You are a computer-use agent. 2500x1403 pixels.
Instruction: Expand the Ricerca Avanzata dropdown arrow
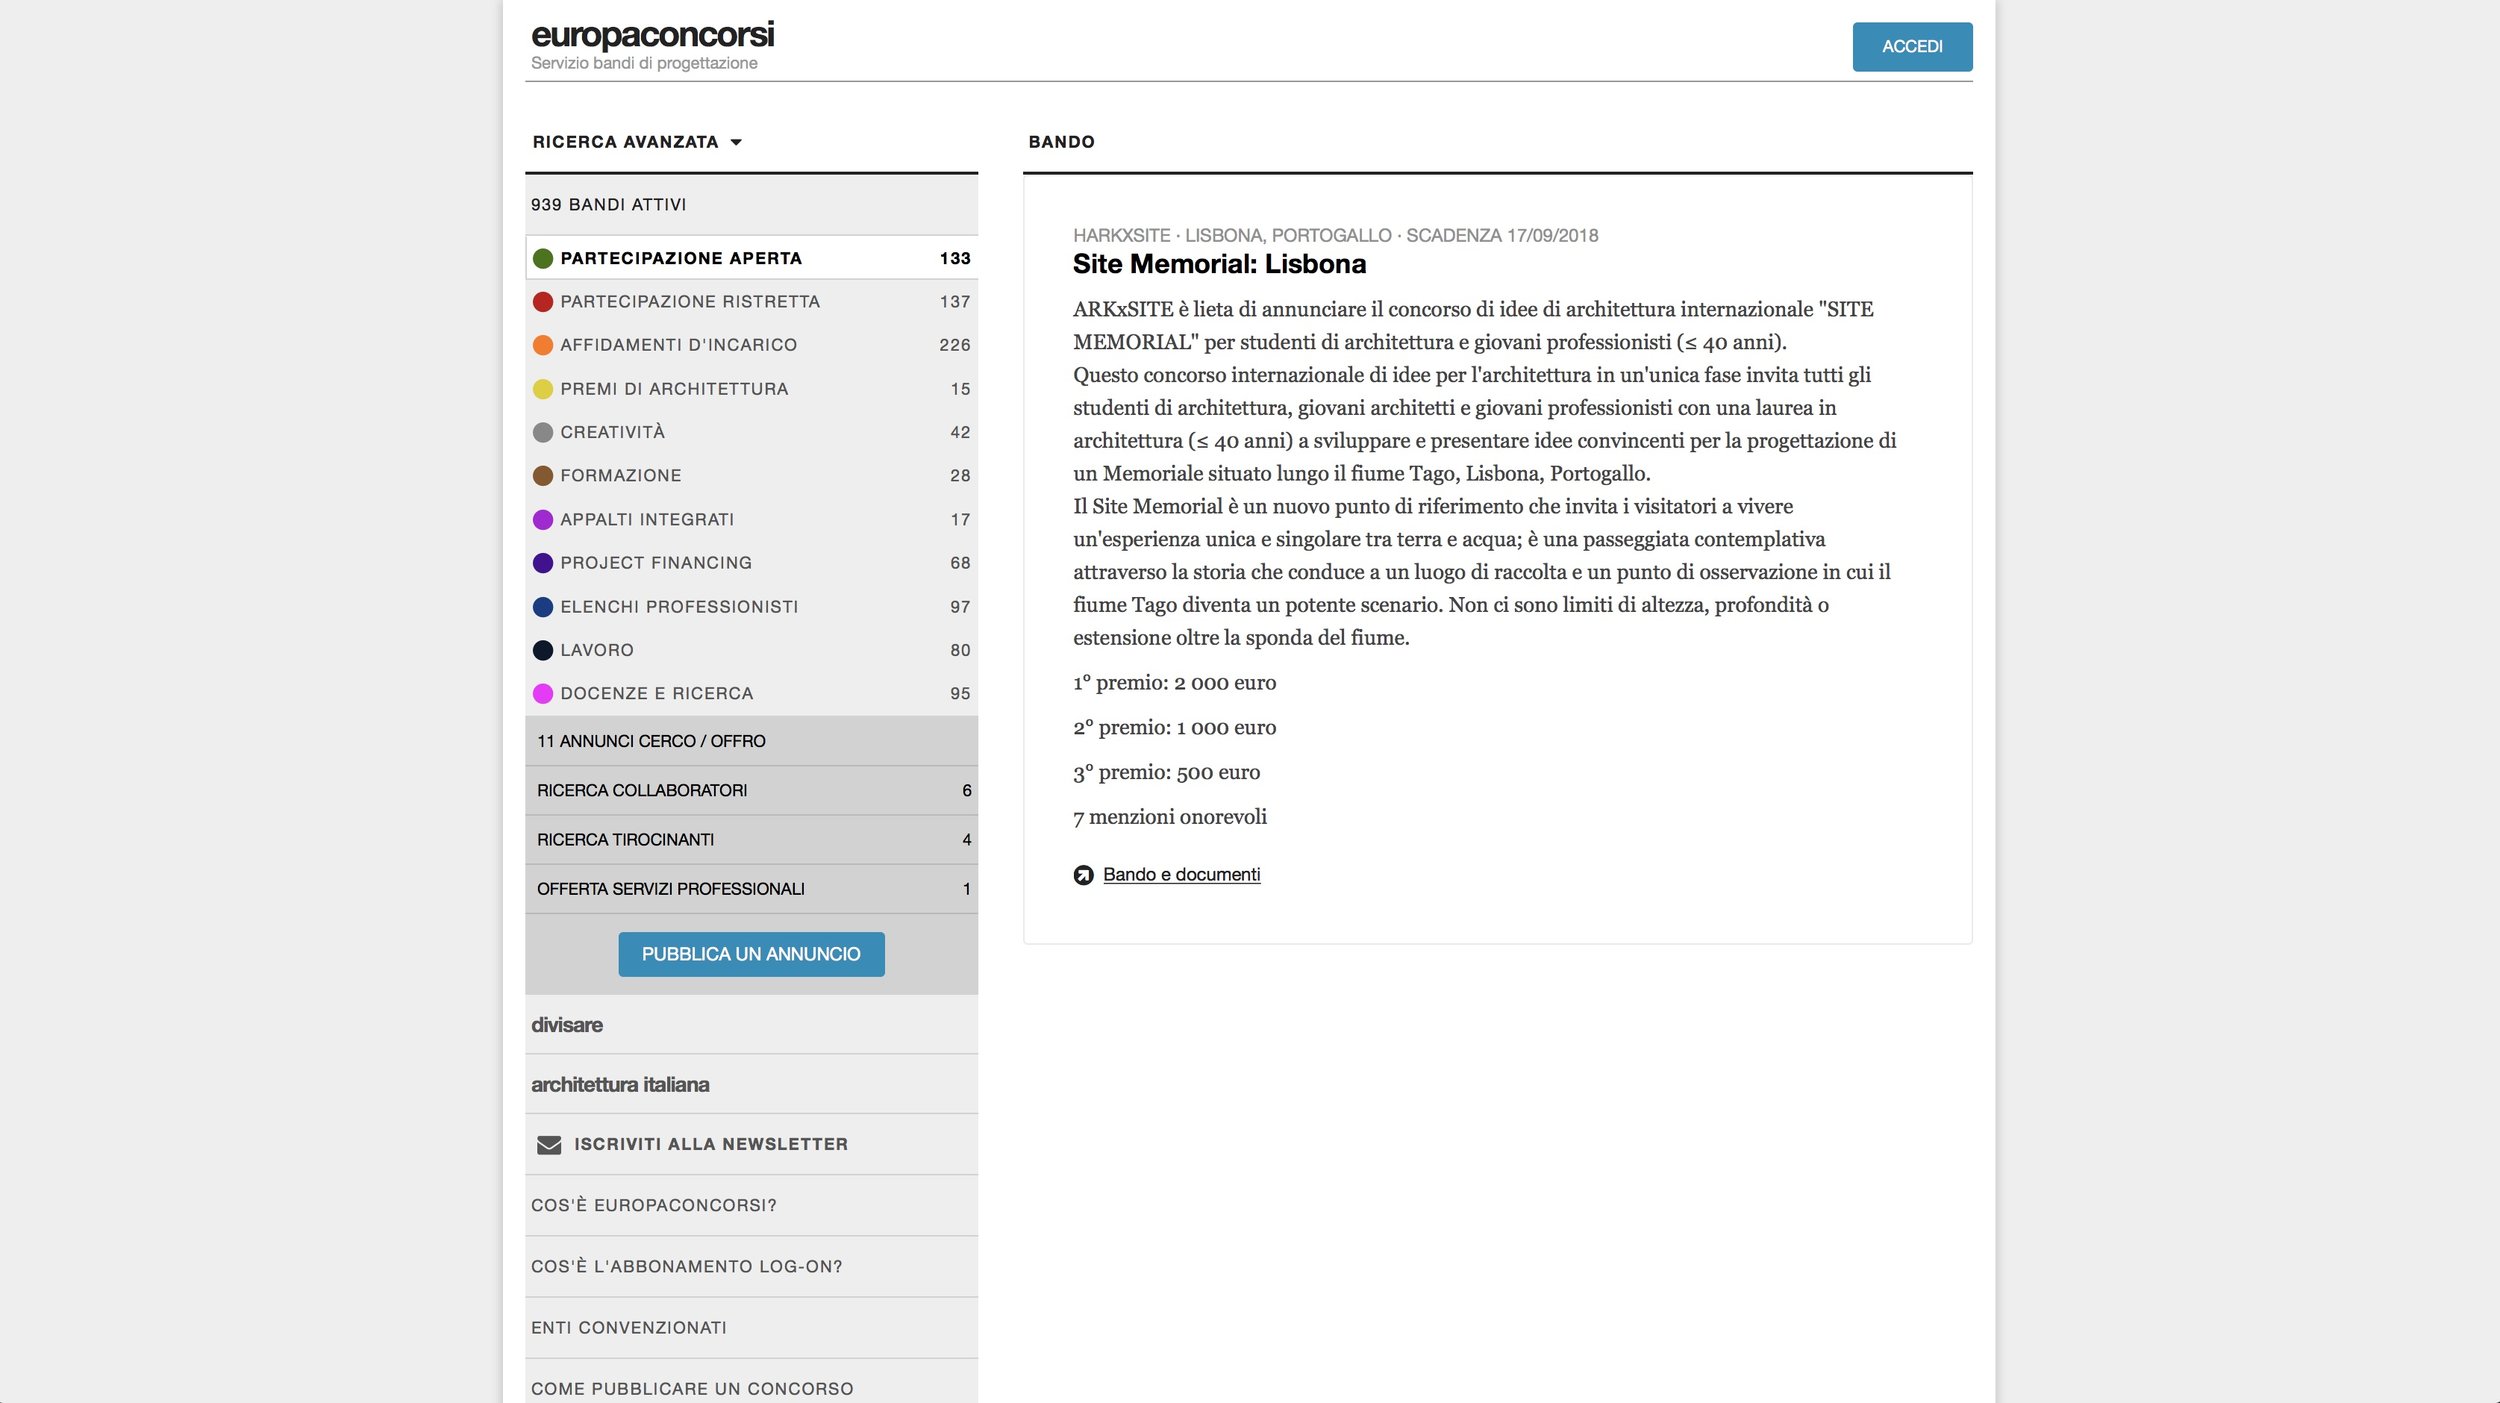pyautogui.click(x=736, y=143)
